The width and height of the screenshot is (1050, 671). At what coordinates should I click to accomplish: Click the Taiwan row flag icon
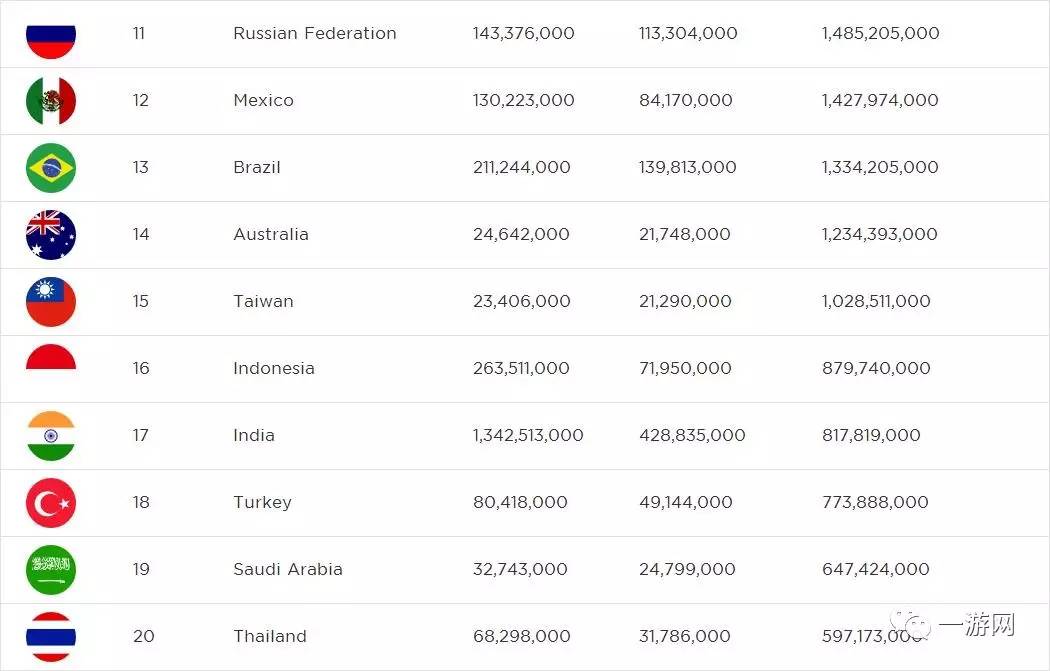click(x=51, y=301)
